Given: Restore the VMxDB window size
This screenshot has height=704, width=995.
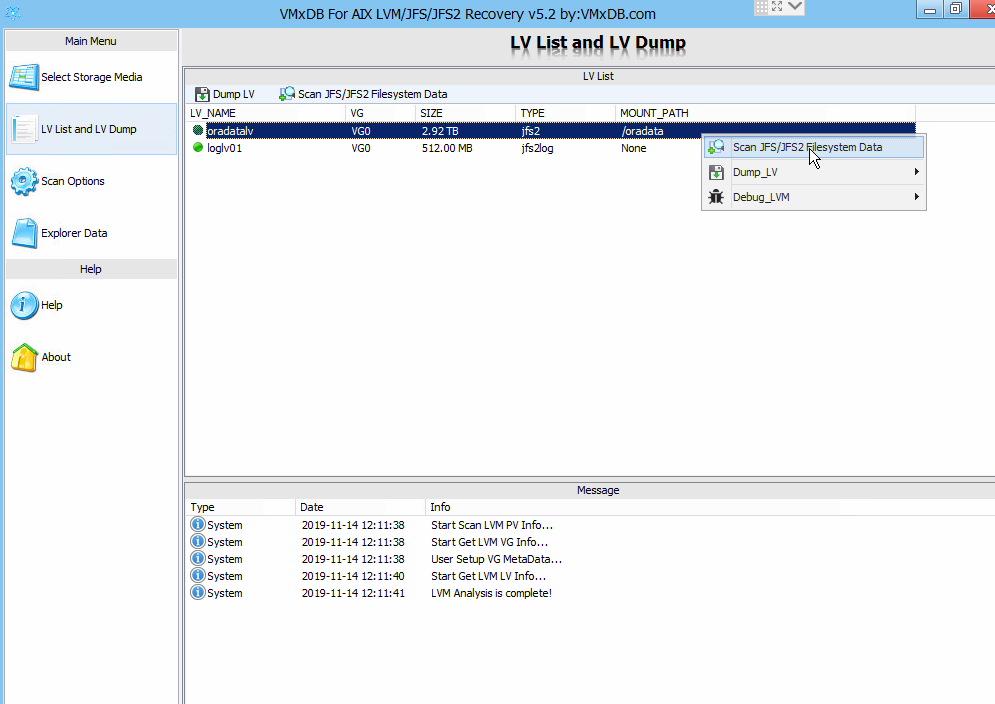Looking at the screenshot, I should [x=956, y=9].
